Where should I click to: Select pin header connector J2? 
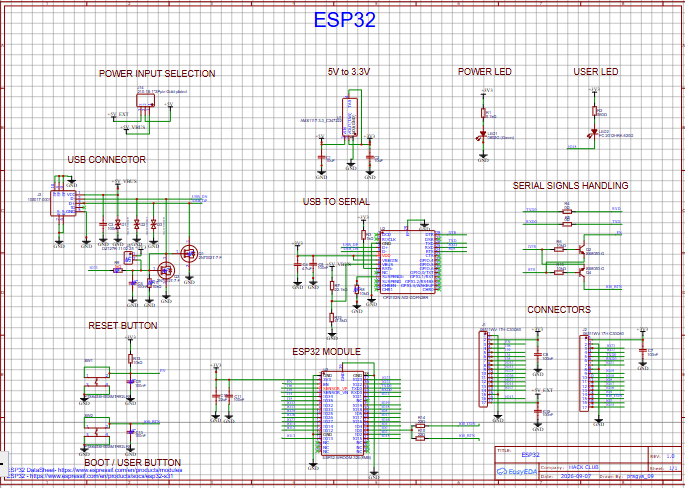click(x=584, y=373)
